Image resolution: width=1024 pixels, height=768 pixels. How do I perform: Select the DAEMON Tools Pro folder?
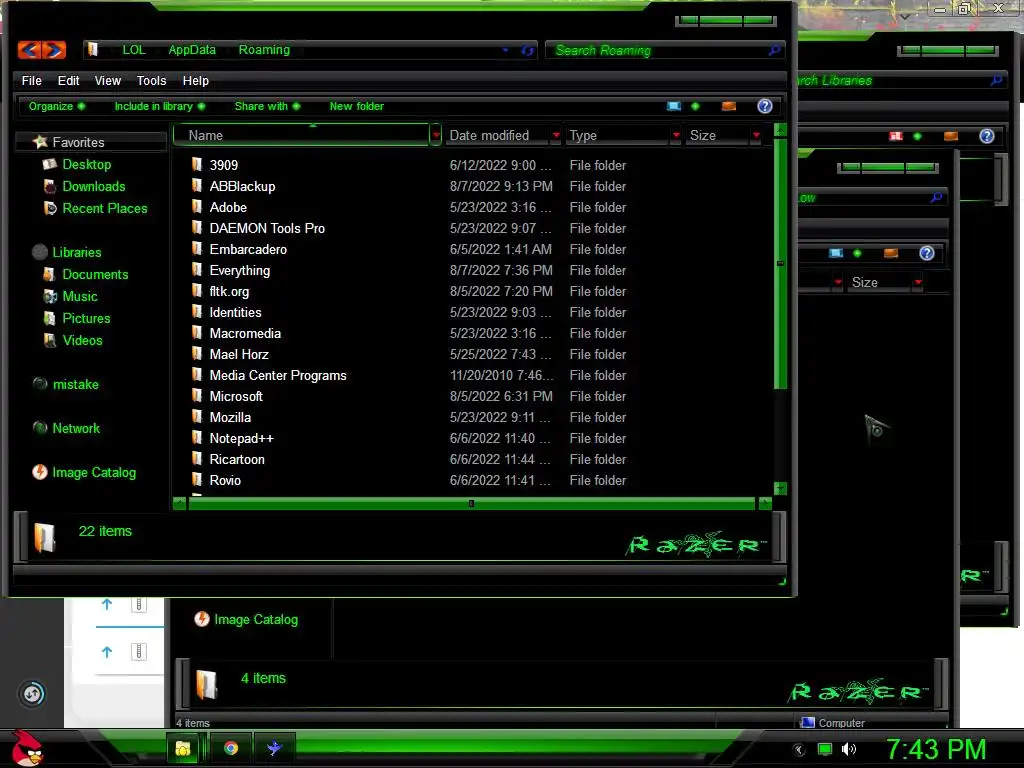(267, 229)
